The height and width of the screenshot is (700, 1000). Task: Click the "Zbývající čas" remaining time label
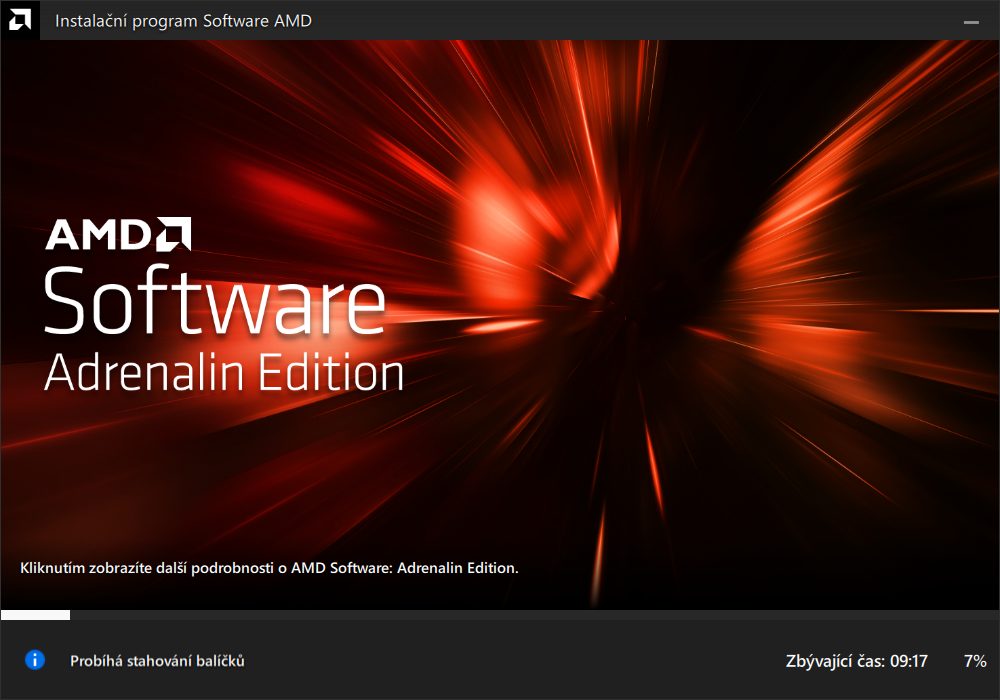(x=834, y=661)
